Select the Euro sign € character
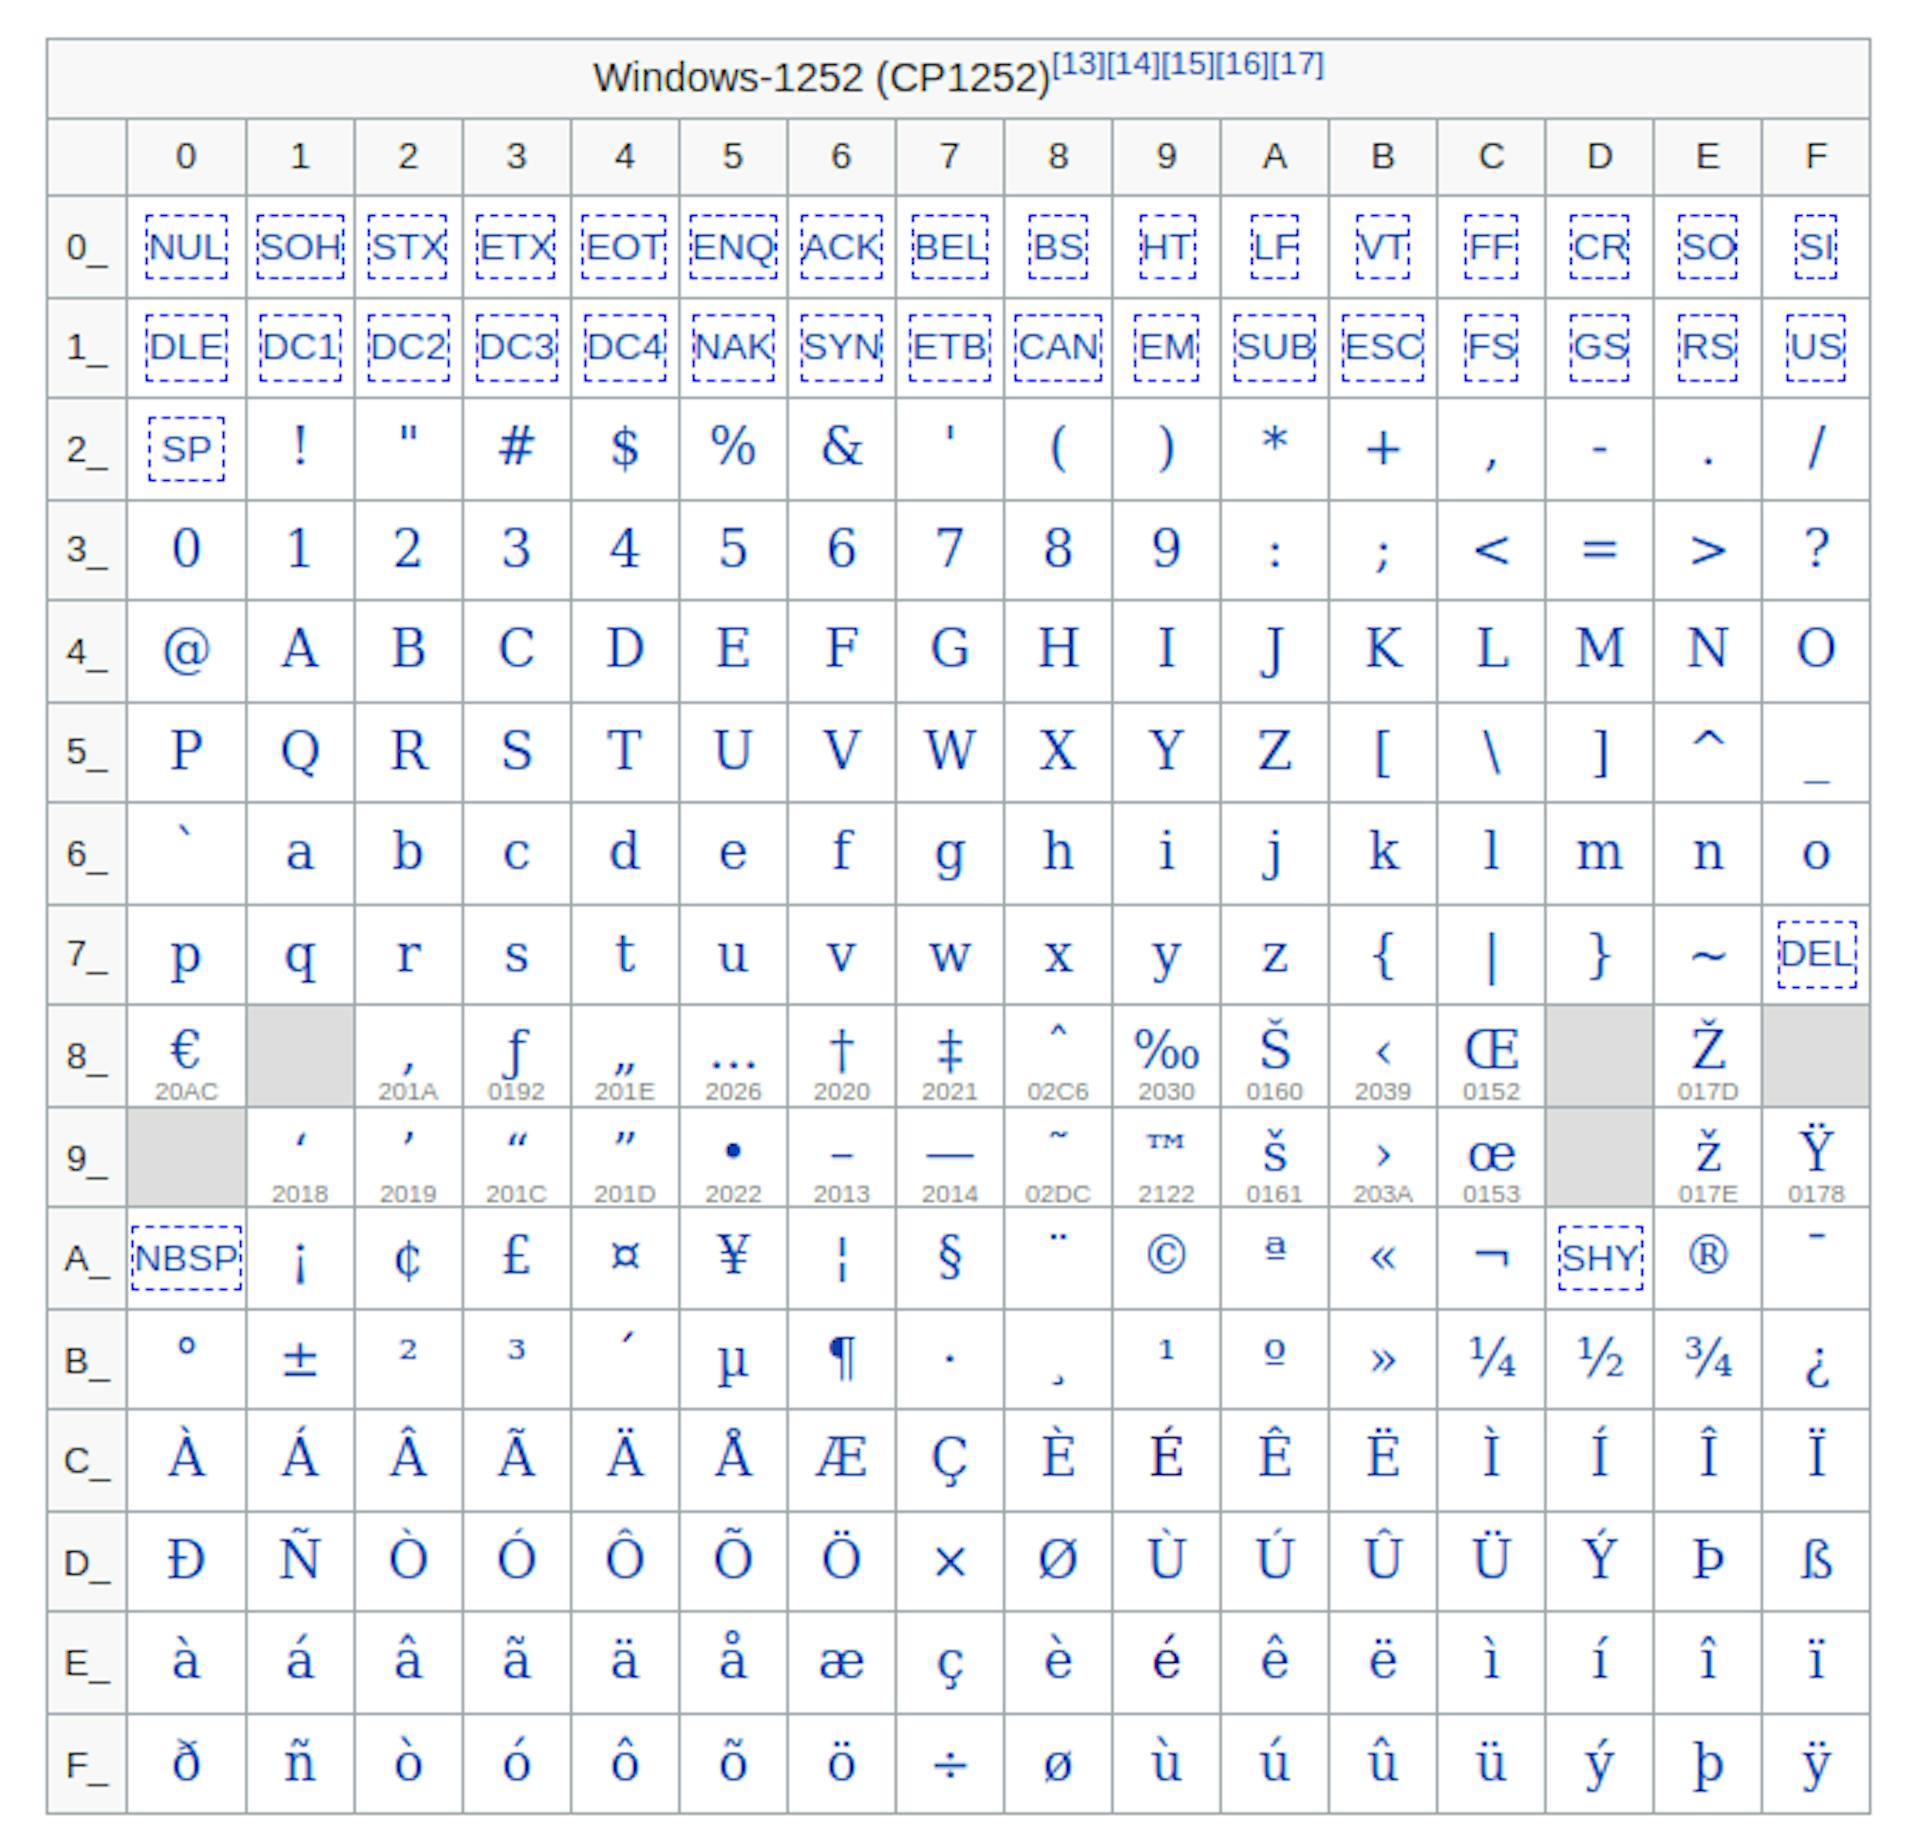1920x1835 pixels. tap(186, 1049)
